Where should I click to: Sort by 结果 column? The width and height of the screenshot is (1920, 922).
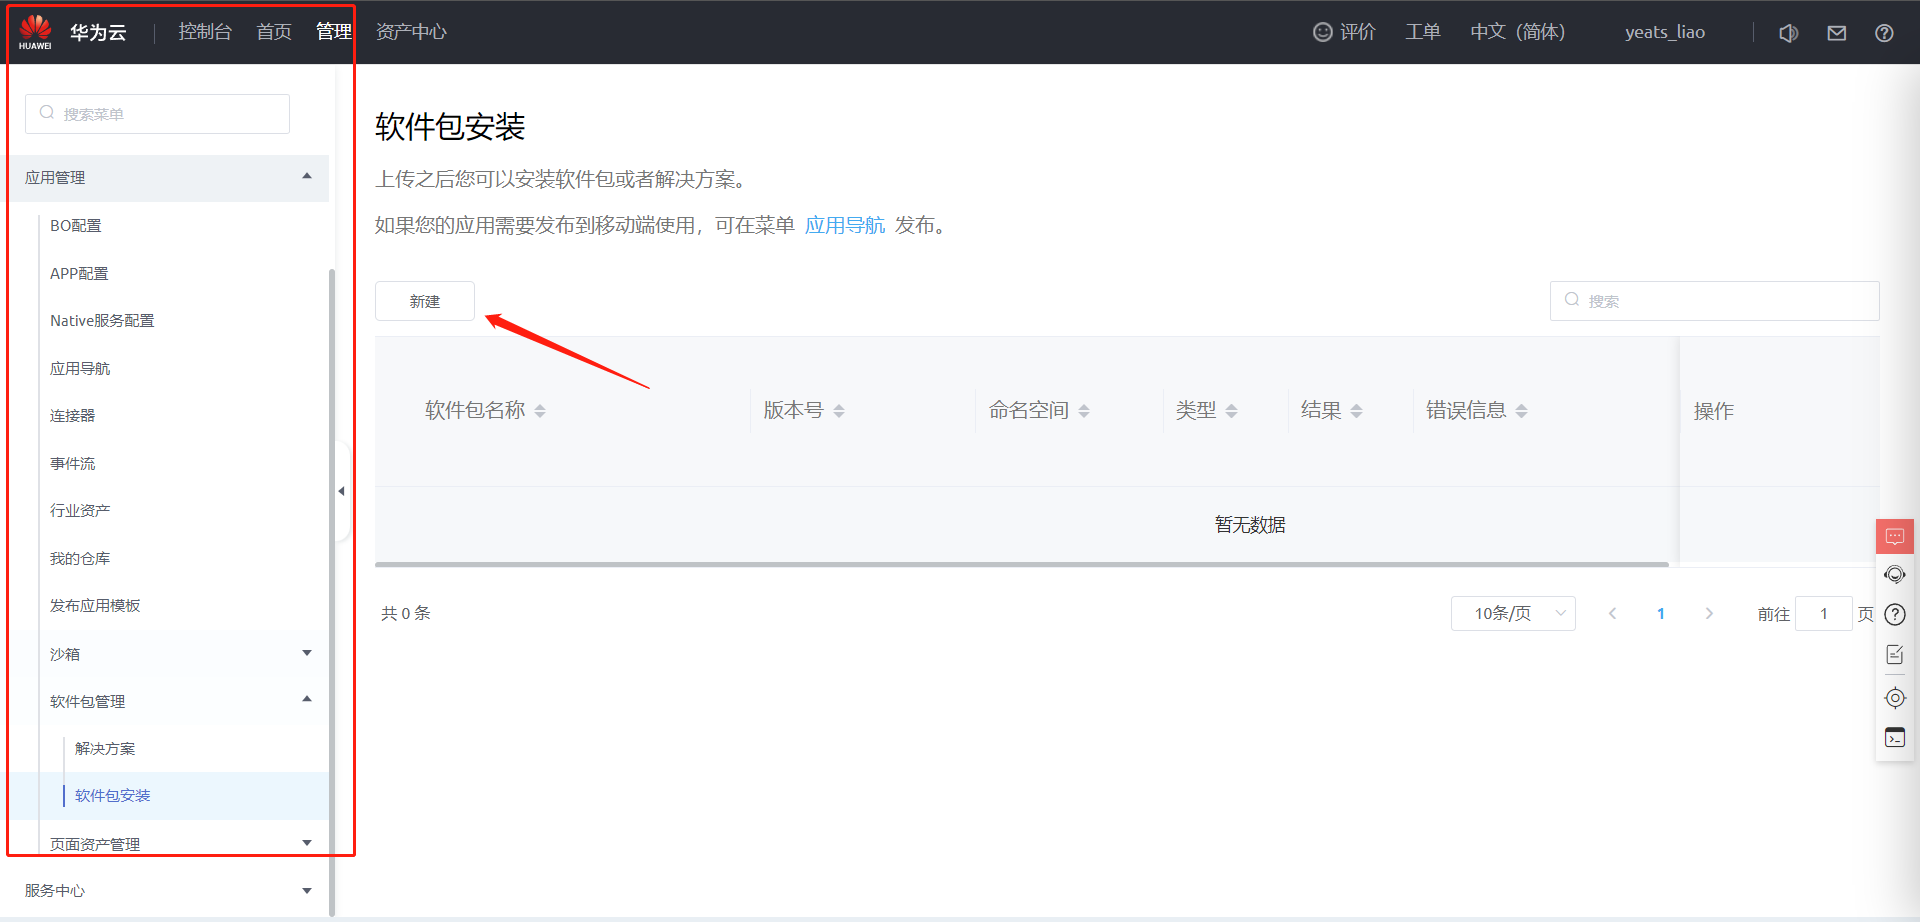pos(1357,411)
